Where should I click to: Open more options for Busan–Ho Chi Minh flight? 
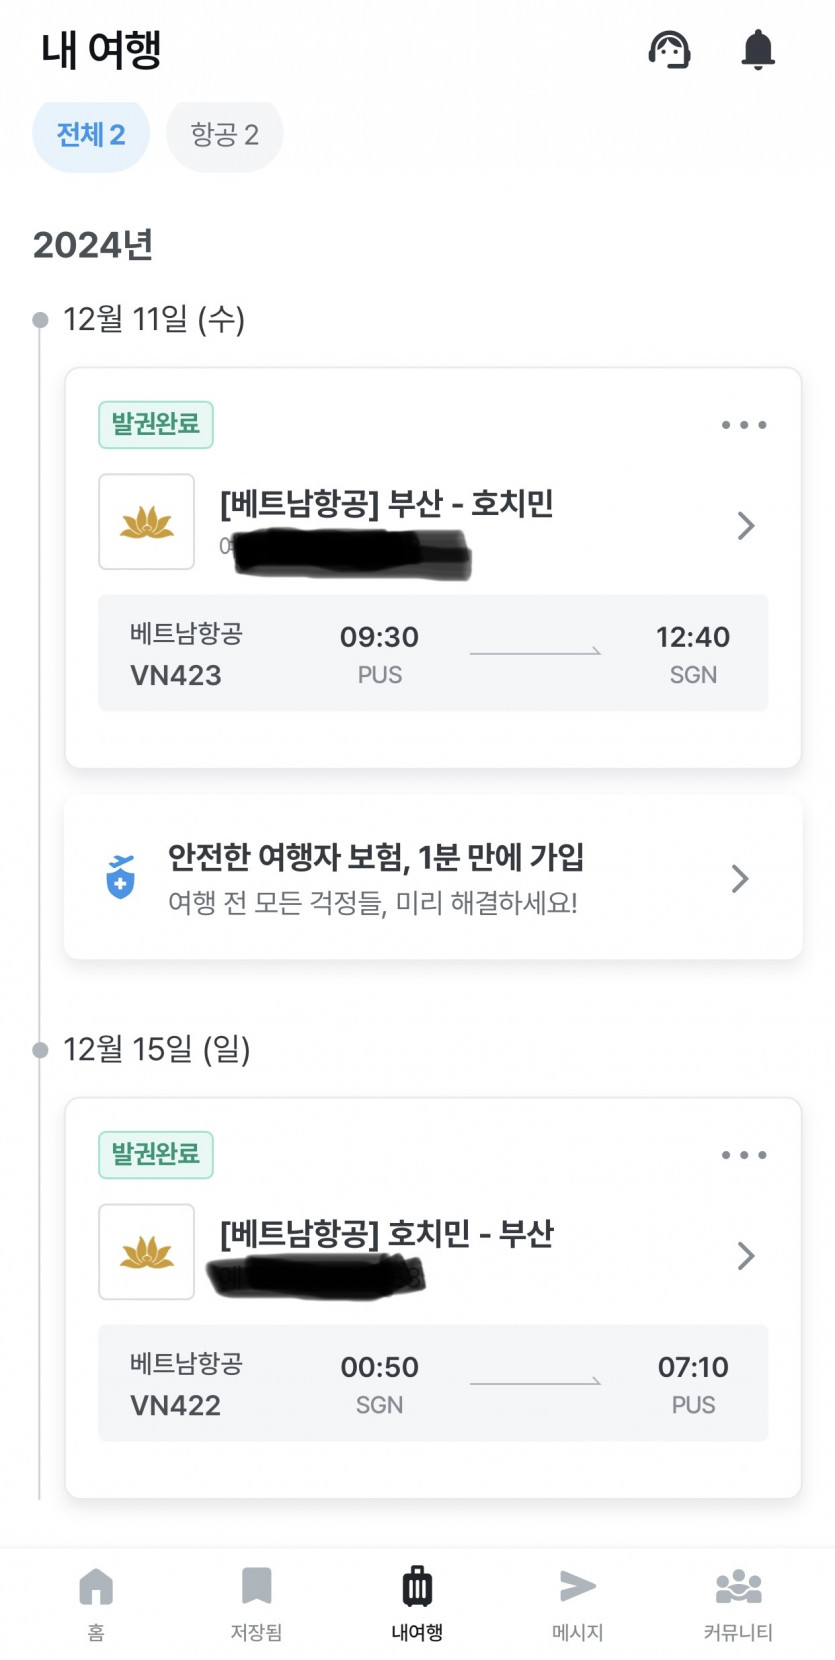744,425
